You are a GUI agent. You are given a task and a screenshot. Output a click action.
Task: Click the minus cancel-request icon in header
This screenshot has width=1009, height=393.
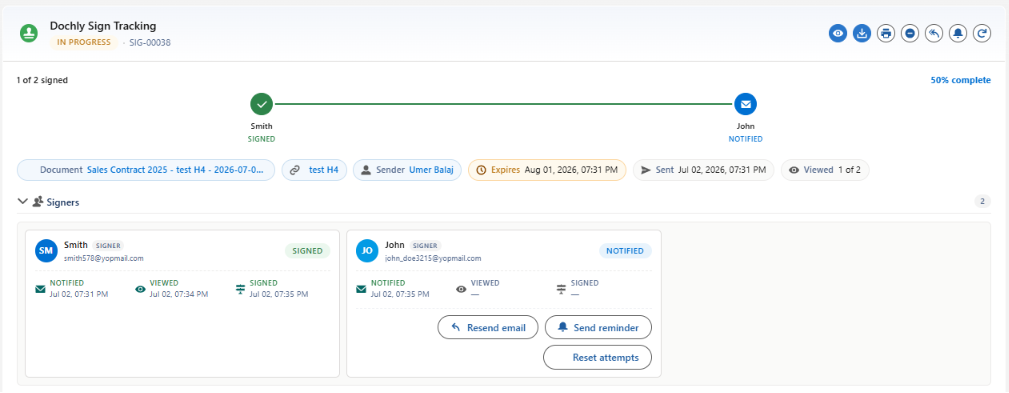click(910, 33)
